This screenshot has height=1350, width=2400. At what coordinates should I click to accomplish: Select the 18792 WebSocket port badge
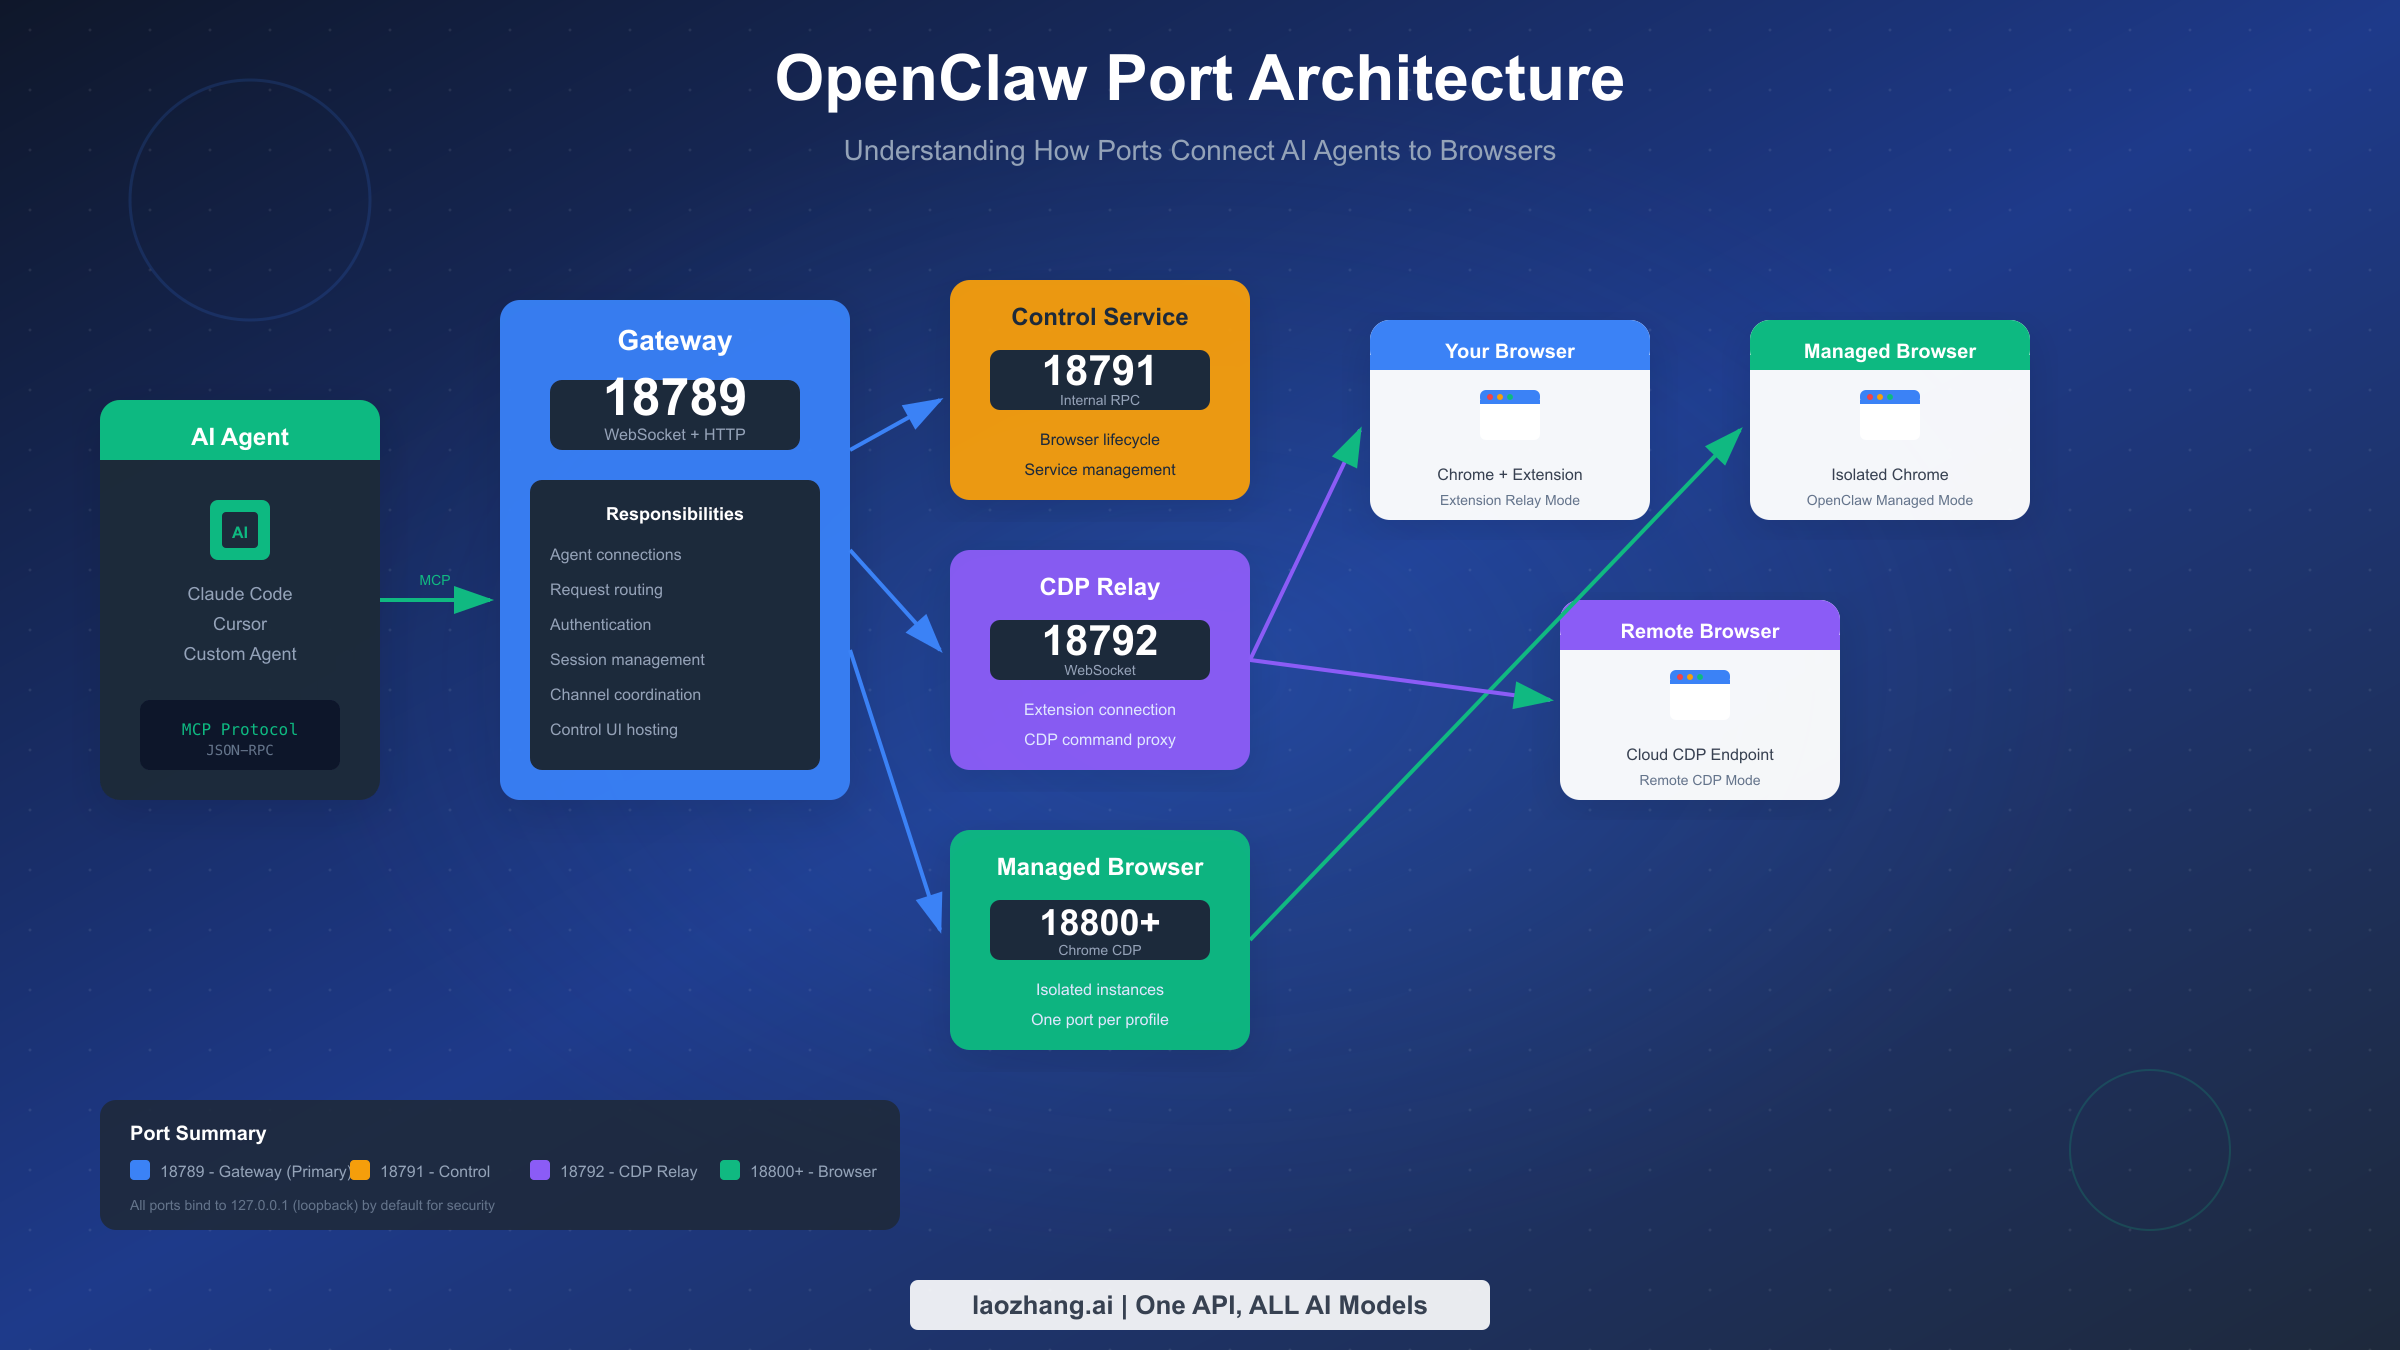pos(1099,649)
